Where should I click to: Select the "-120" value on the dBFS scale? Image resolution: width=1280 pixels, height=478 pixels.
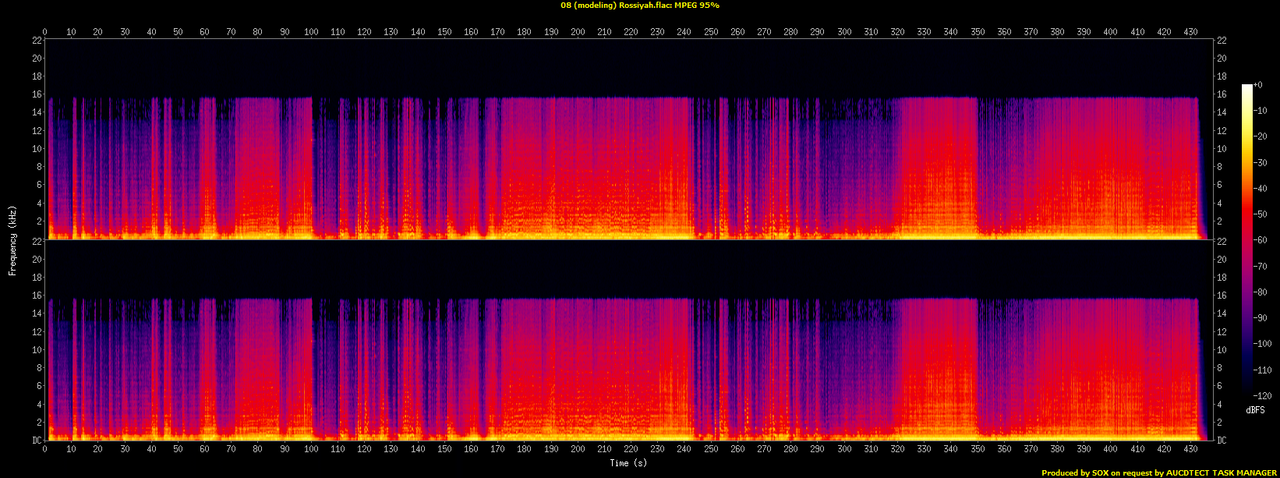click(1264, 395)
